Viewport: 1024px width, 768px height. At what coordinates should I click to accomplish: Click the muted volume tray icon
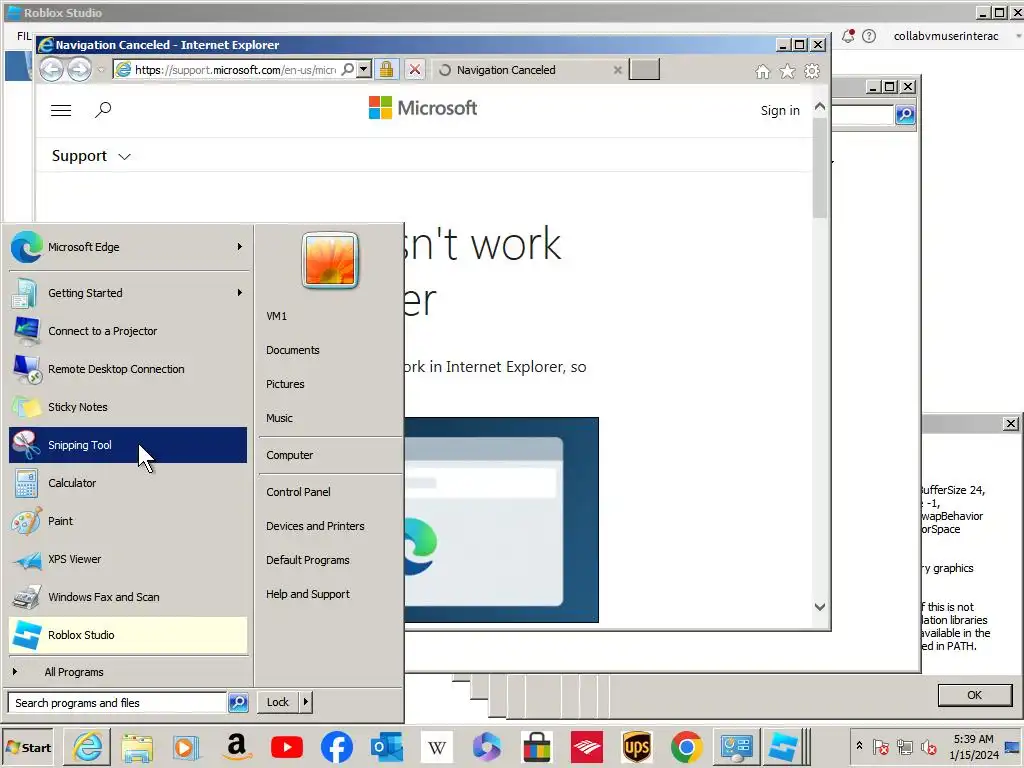click(x=928, y=747)
